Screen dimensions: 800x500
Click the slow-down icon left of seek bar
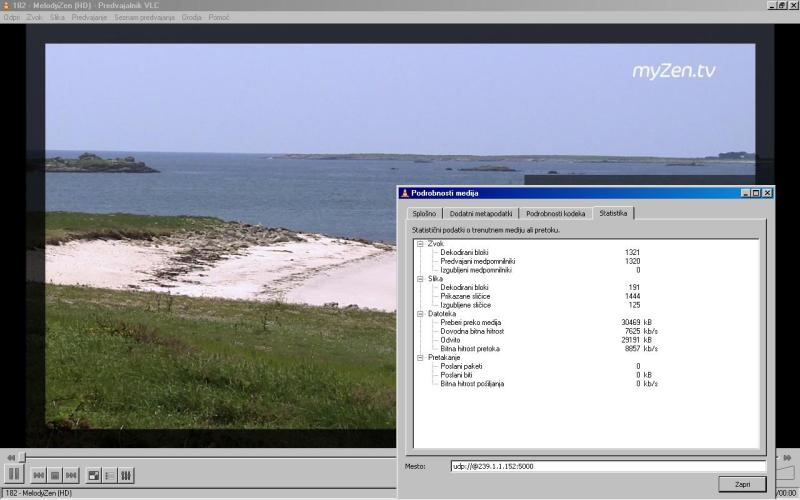(10, 458)
